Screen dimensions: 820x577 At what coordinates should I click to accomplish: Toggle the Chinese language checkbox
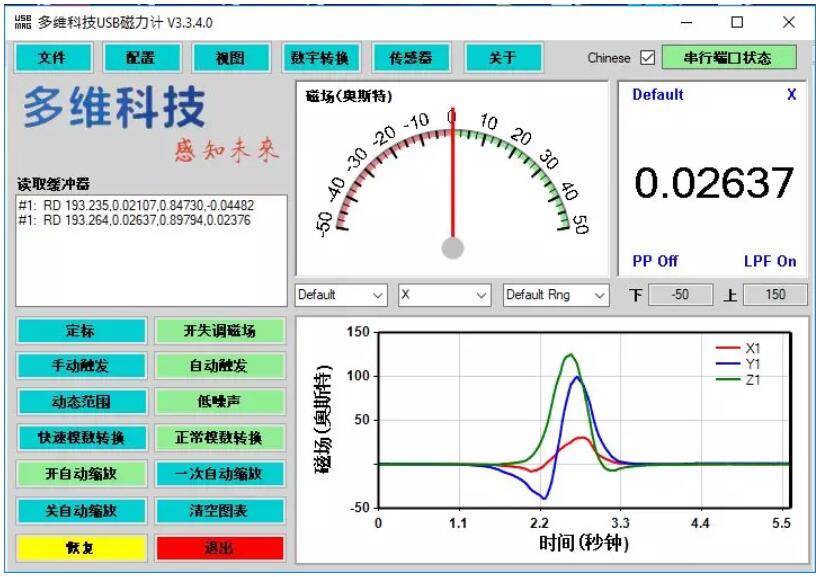(x=647, y=58)
